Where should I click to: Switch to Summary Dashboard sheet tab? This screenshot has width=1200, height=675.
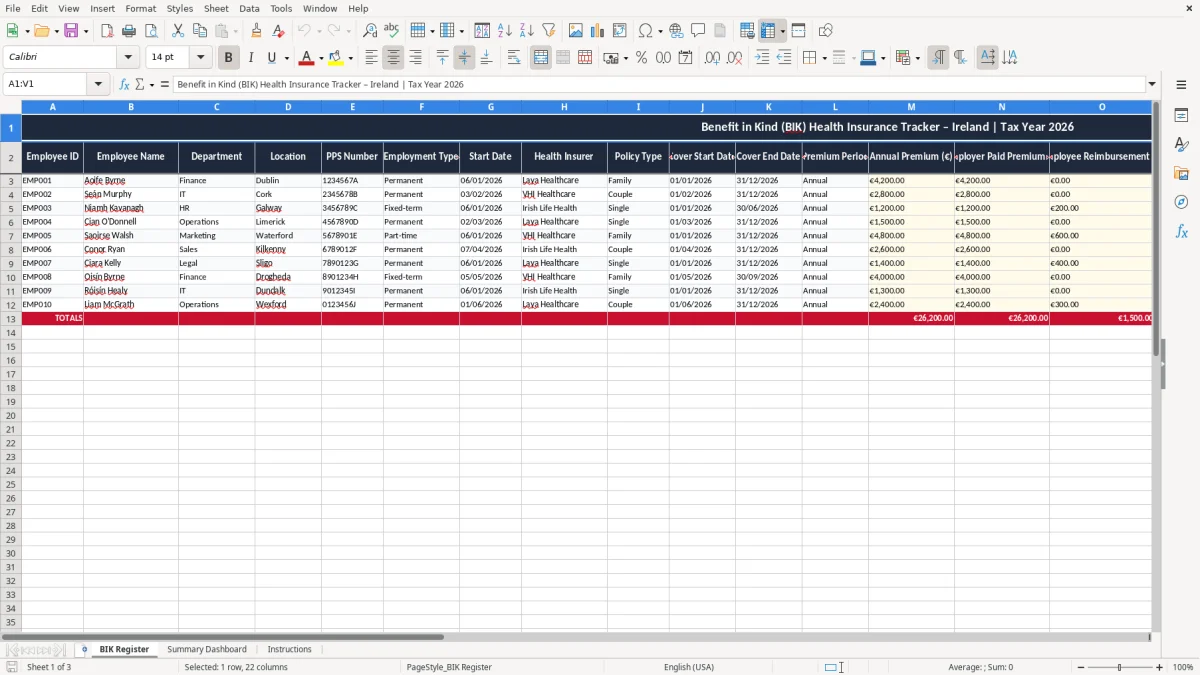coord(207,649)
